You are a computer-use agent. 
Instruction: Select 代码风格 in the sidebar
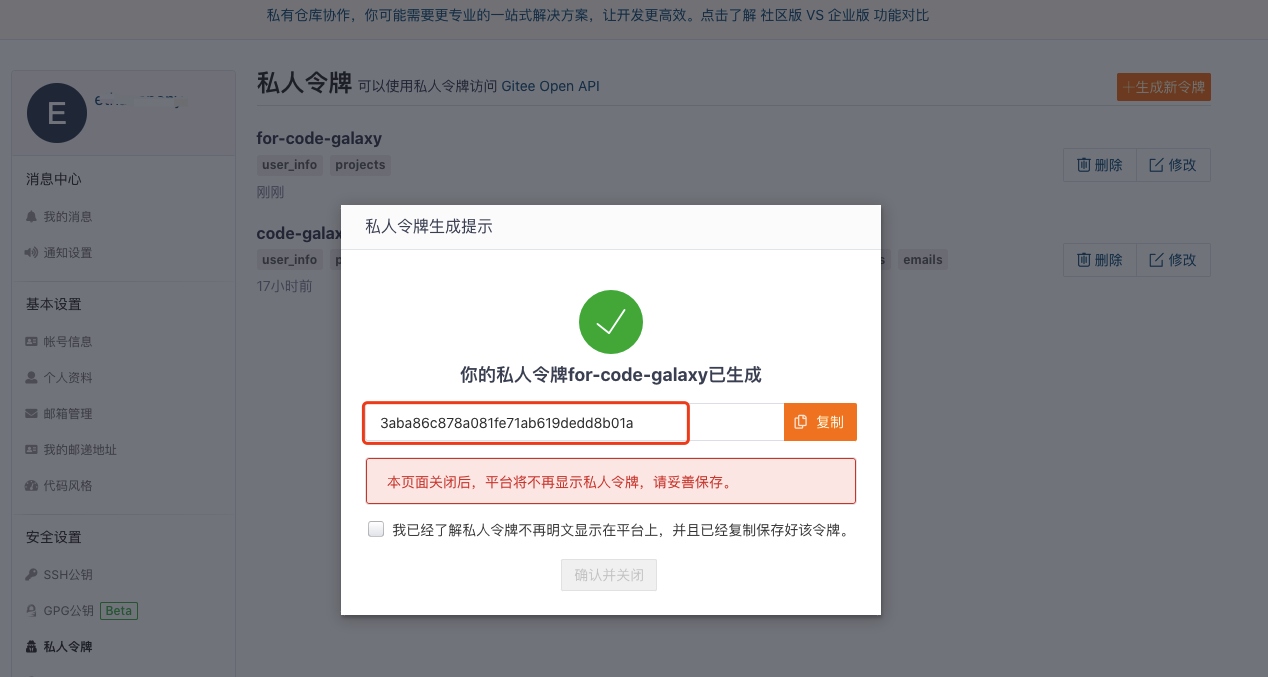click(68, 485)
